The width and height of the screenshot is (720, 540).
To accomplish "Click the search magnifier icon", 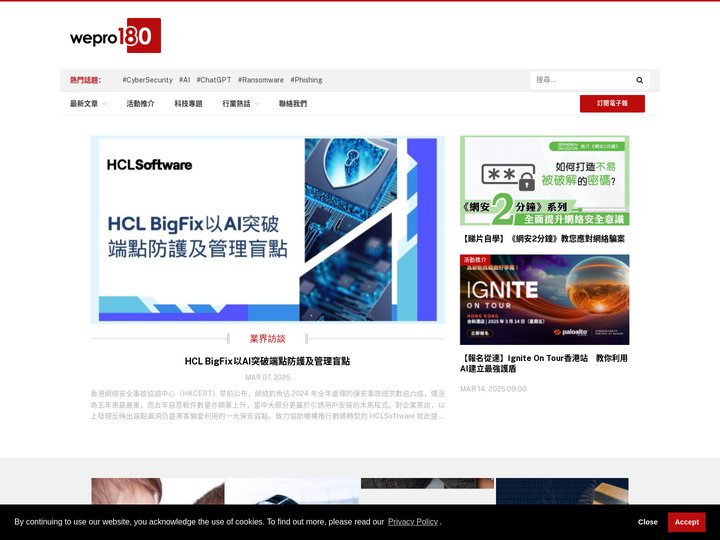I will click(639, 80).
